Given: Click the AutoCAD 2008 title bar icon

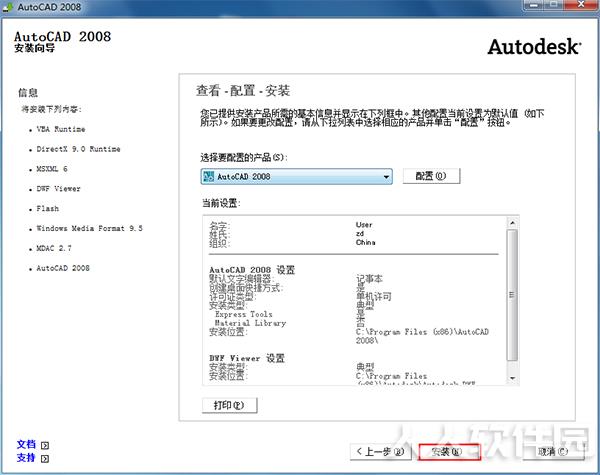Looking at the screenshot, I should pyautogui.click(x=7, y=7).
